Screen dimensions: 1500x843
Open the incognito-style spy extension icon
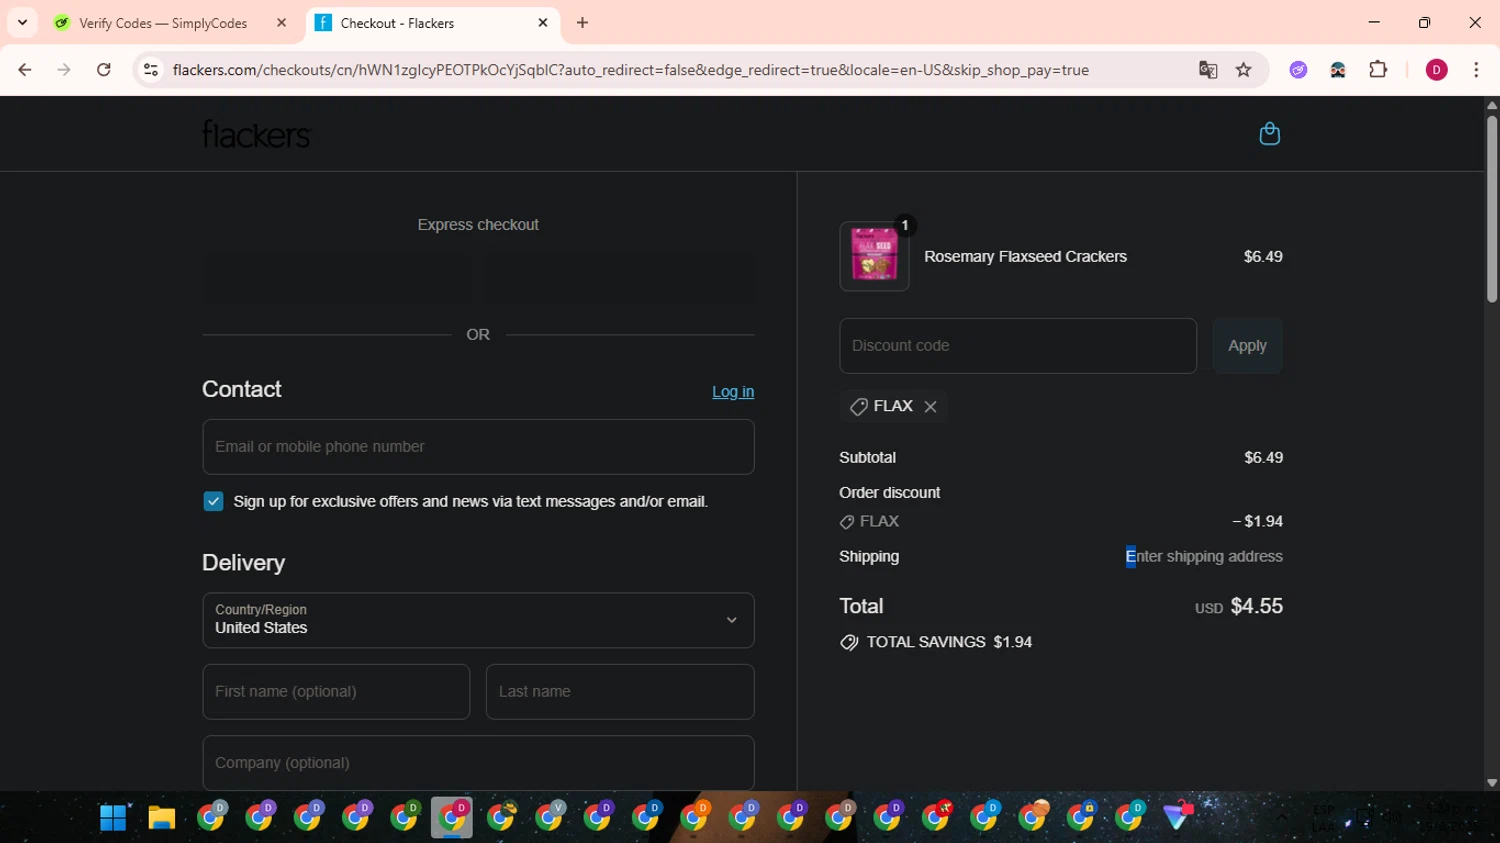[x=1338, y=70]
